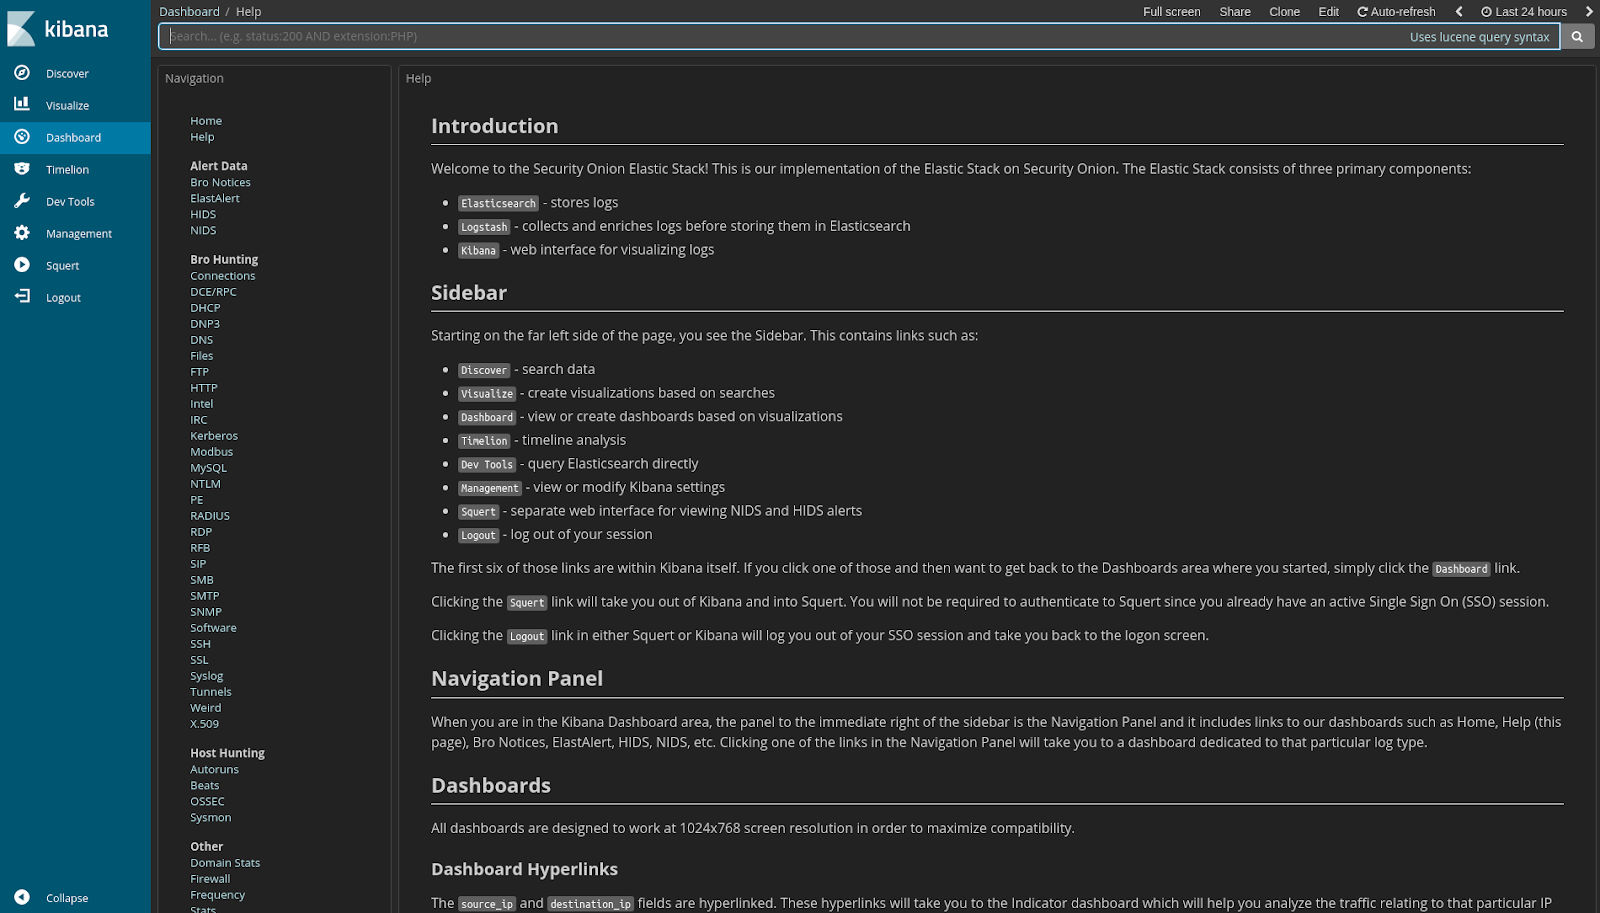Open Timelion via its mask icon
This screenshot has width=1600, height=913.
(x=22, y=169)
